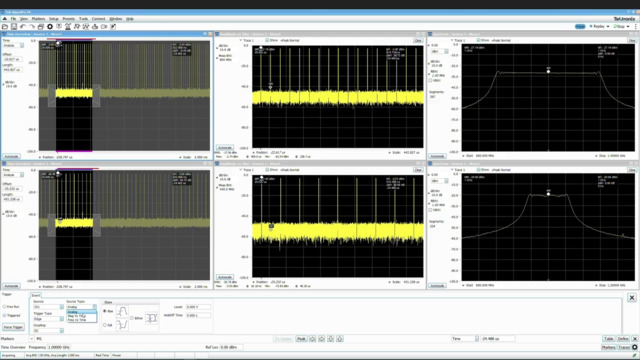Open the View menu

pyautogui.click(x=24, y=19)
